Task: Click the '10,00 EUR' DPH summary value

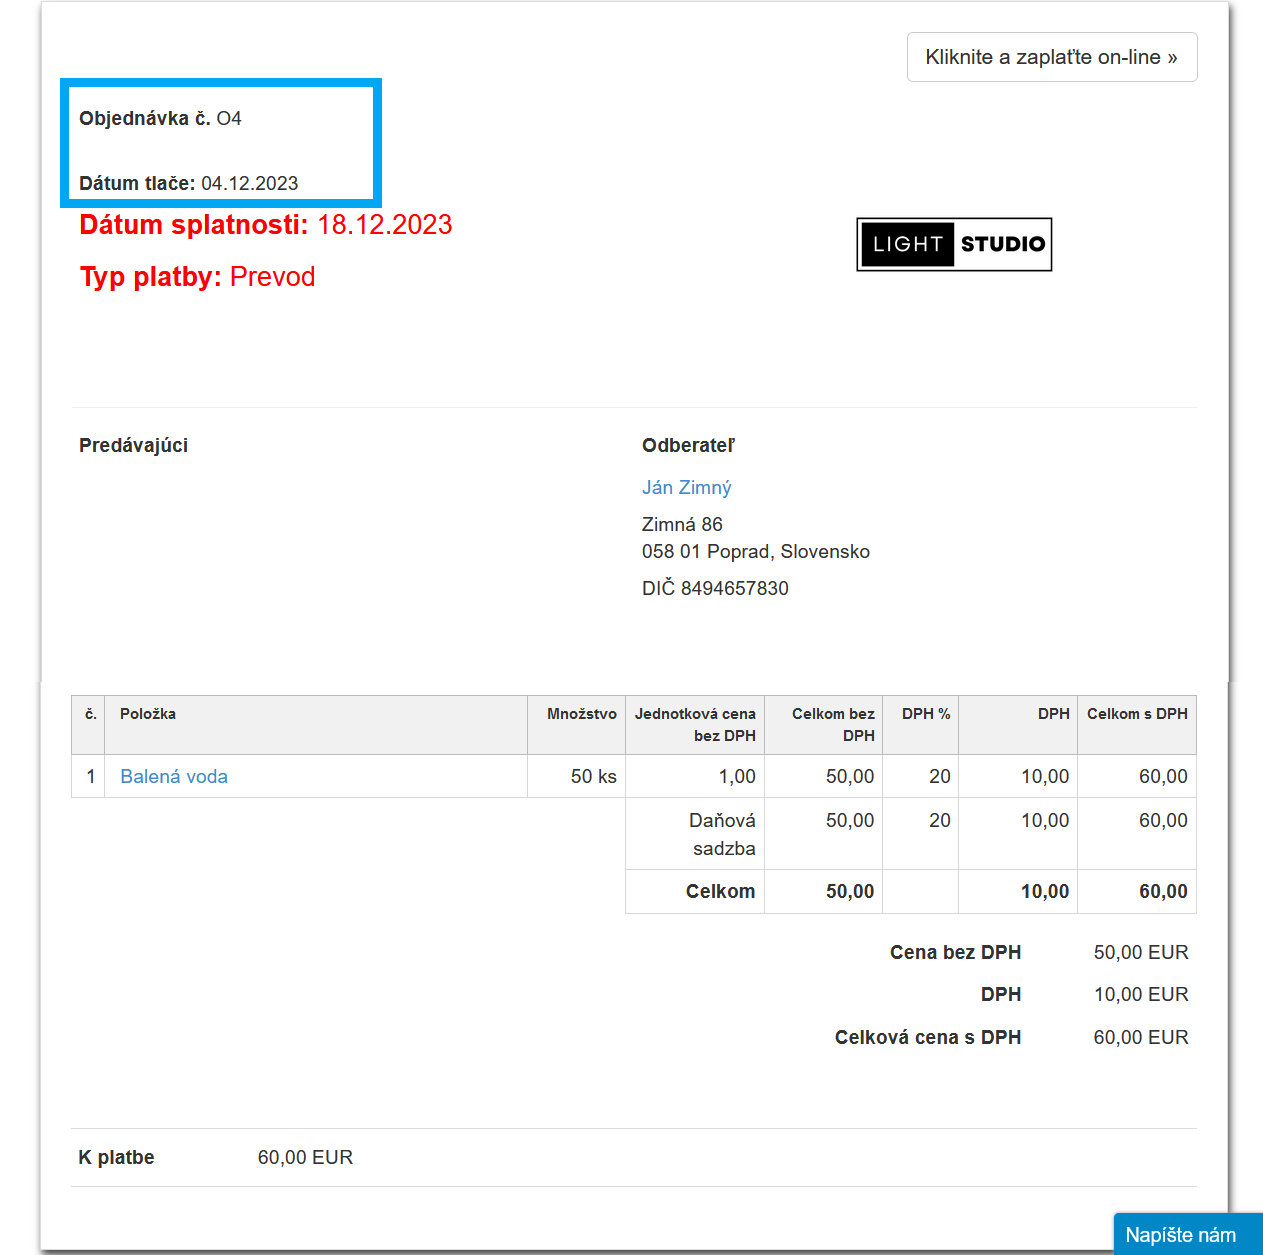Action: [x=1141, y=994]
